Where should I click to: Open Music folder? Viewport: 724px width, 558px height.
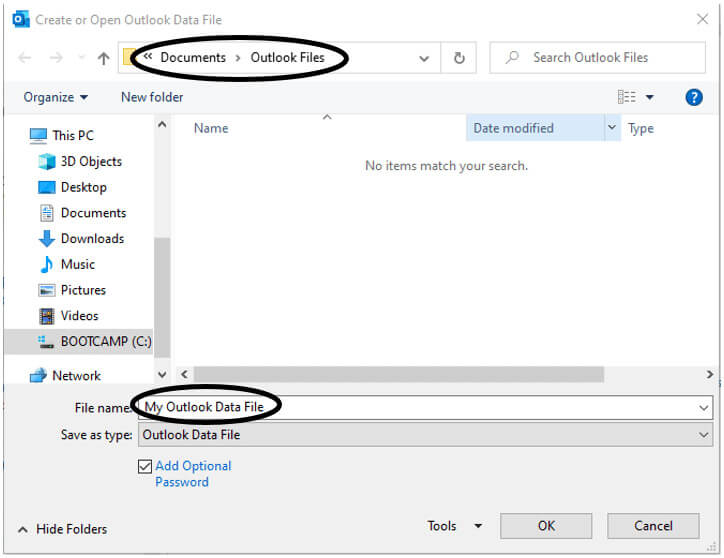[x=68, y=264]
